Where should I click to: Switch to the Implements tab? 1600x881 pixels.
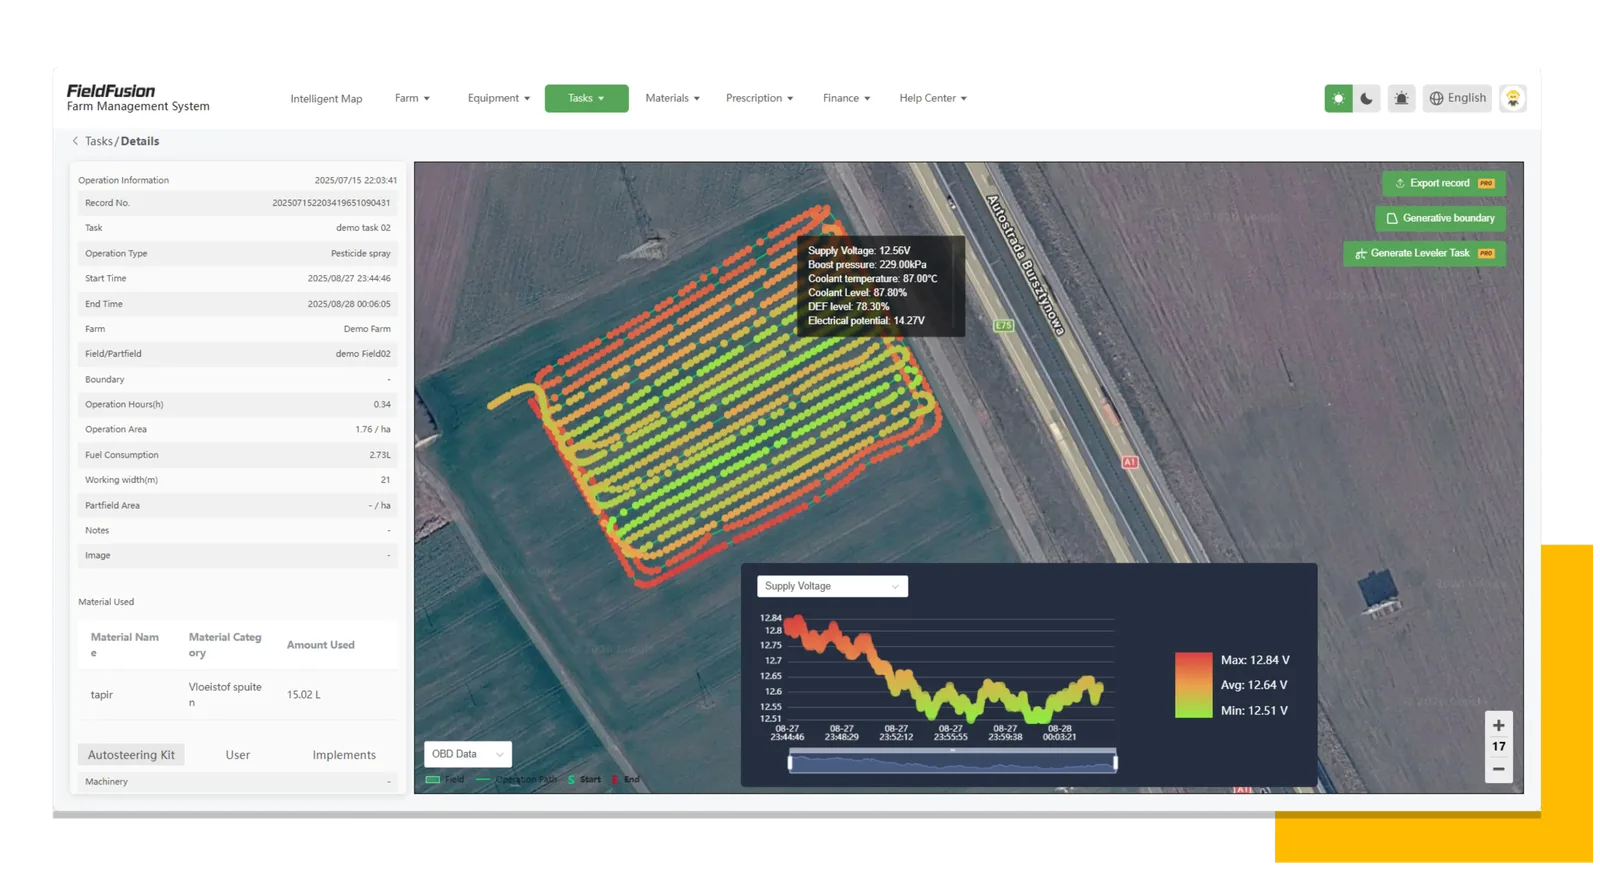[x=344, y=755]
